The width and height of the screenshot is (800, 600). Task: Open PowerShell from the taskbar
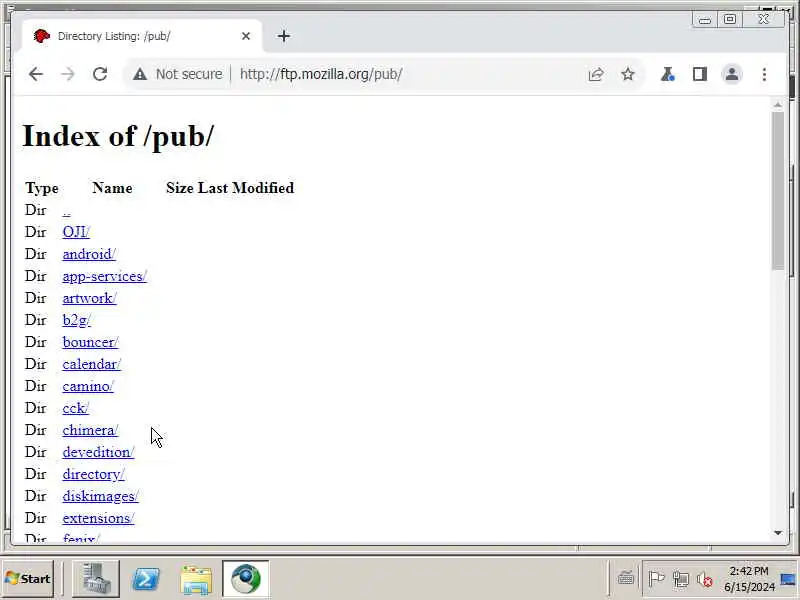tap(146, 579)
